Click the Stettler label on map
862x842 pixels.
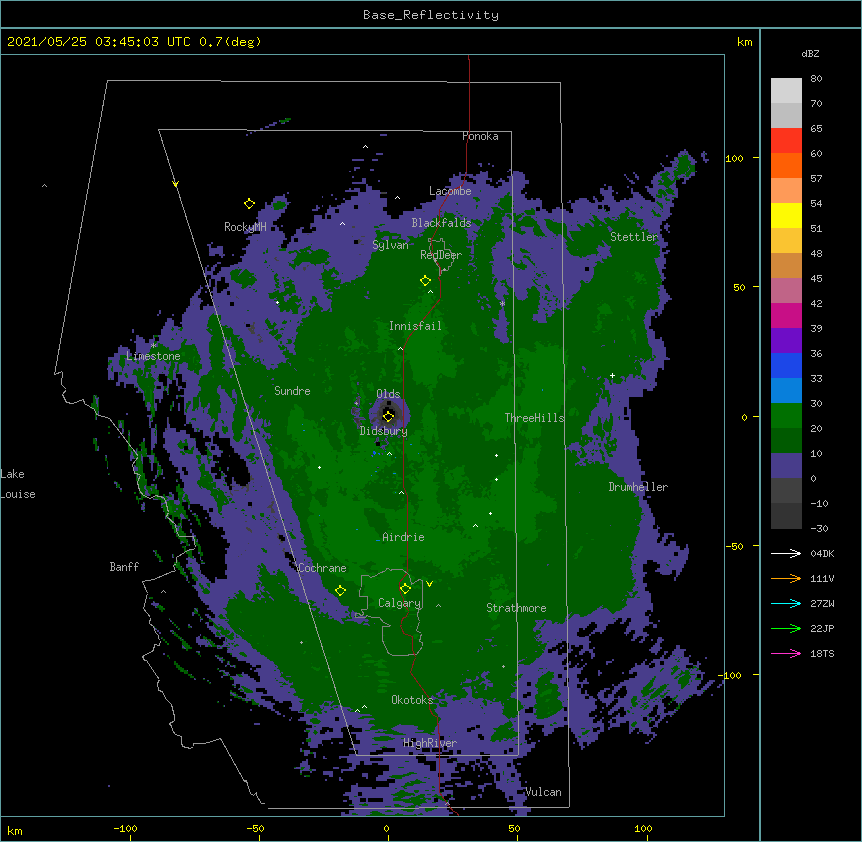(634, 237)
